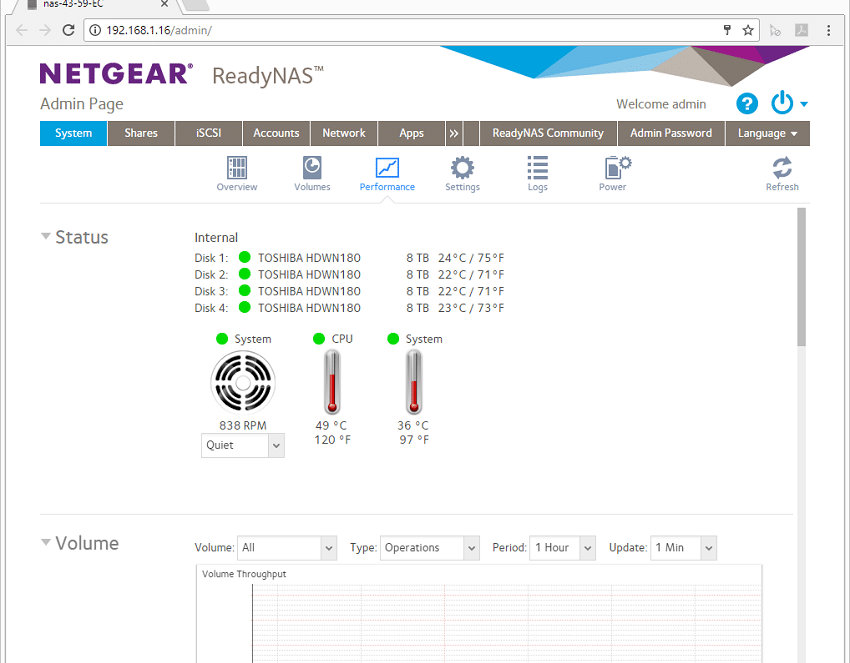This screenshot has height=663, width=850.
Task: Click the Disk 1 green status indicator
Action: pos(244,257)
